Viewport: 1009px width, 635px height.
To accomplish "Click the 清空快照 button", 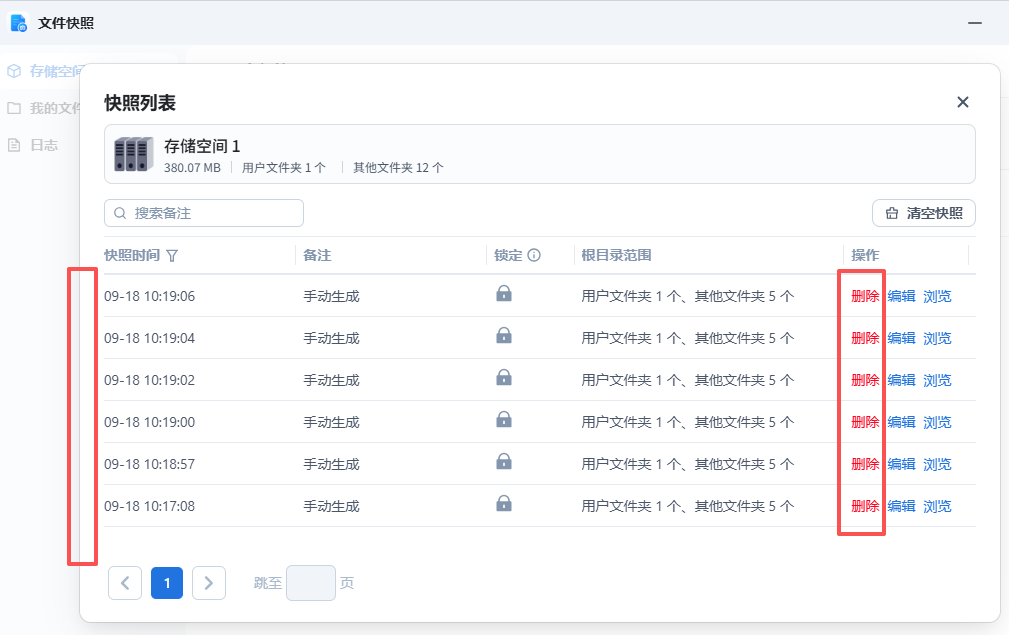I will click(923, 213).
